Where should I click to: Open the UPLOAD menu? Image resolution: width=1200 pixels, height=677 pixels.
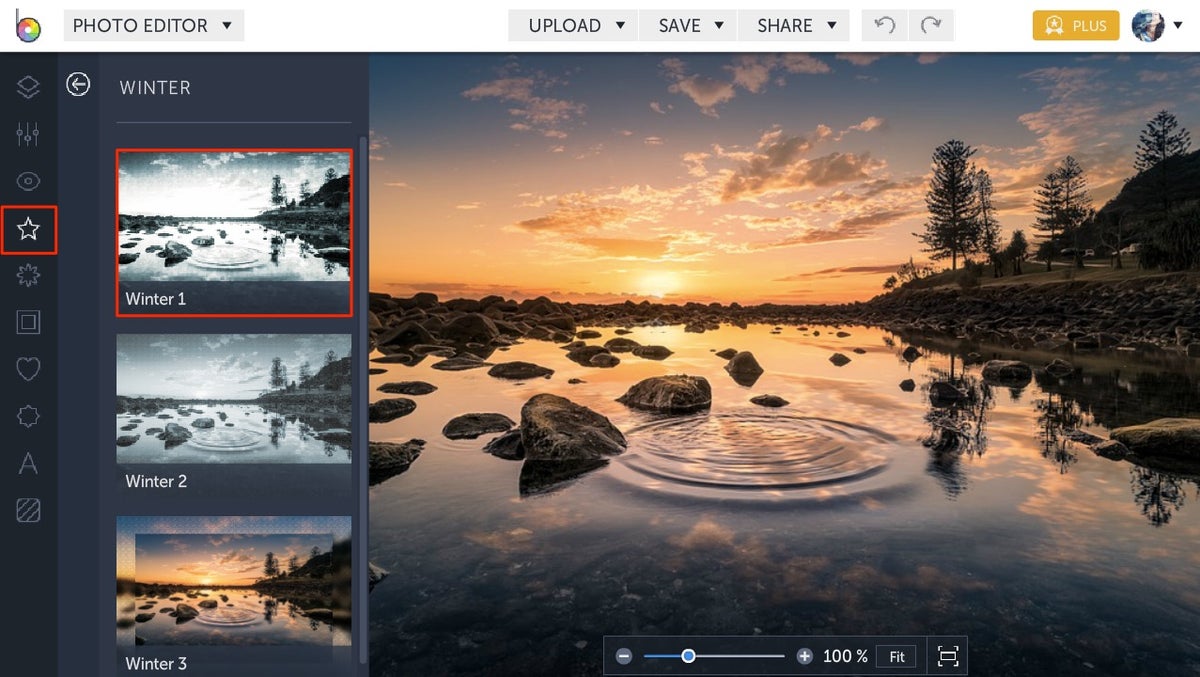pos(572,25)
